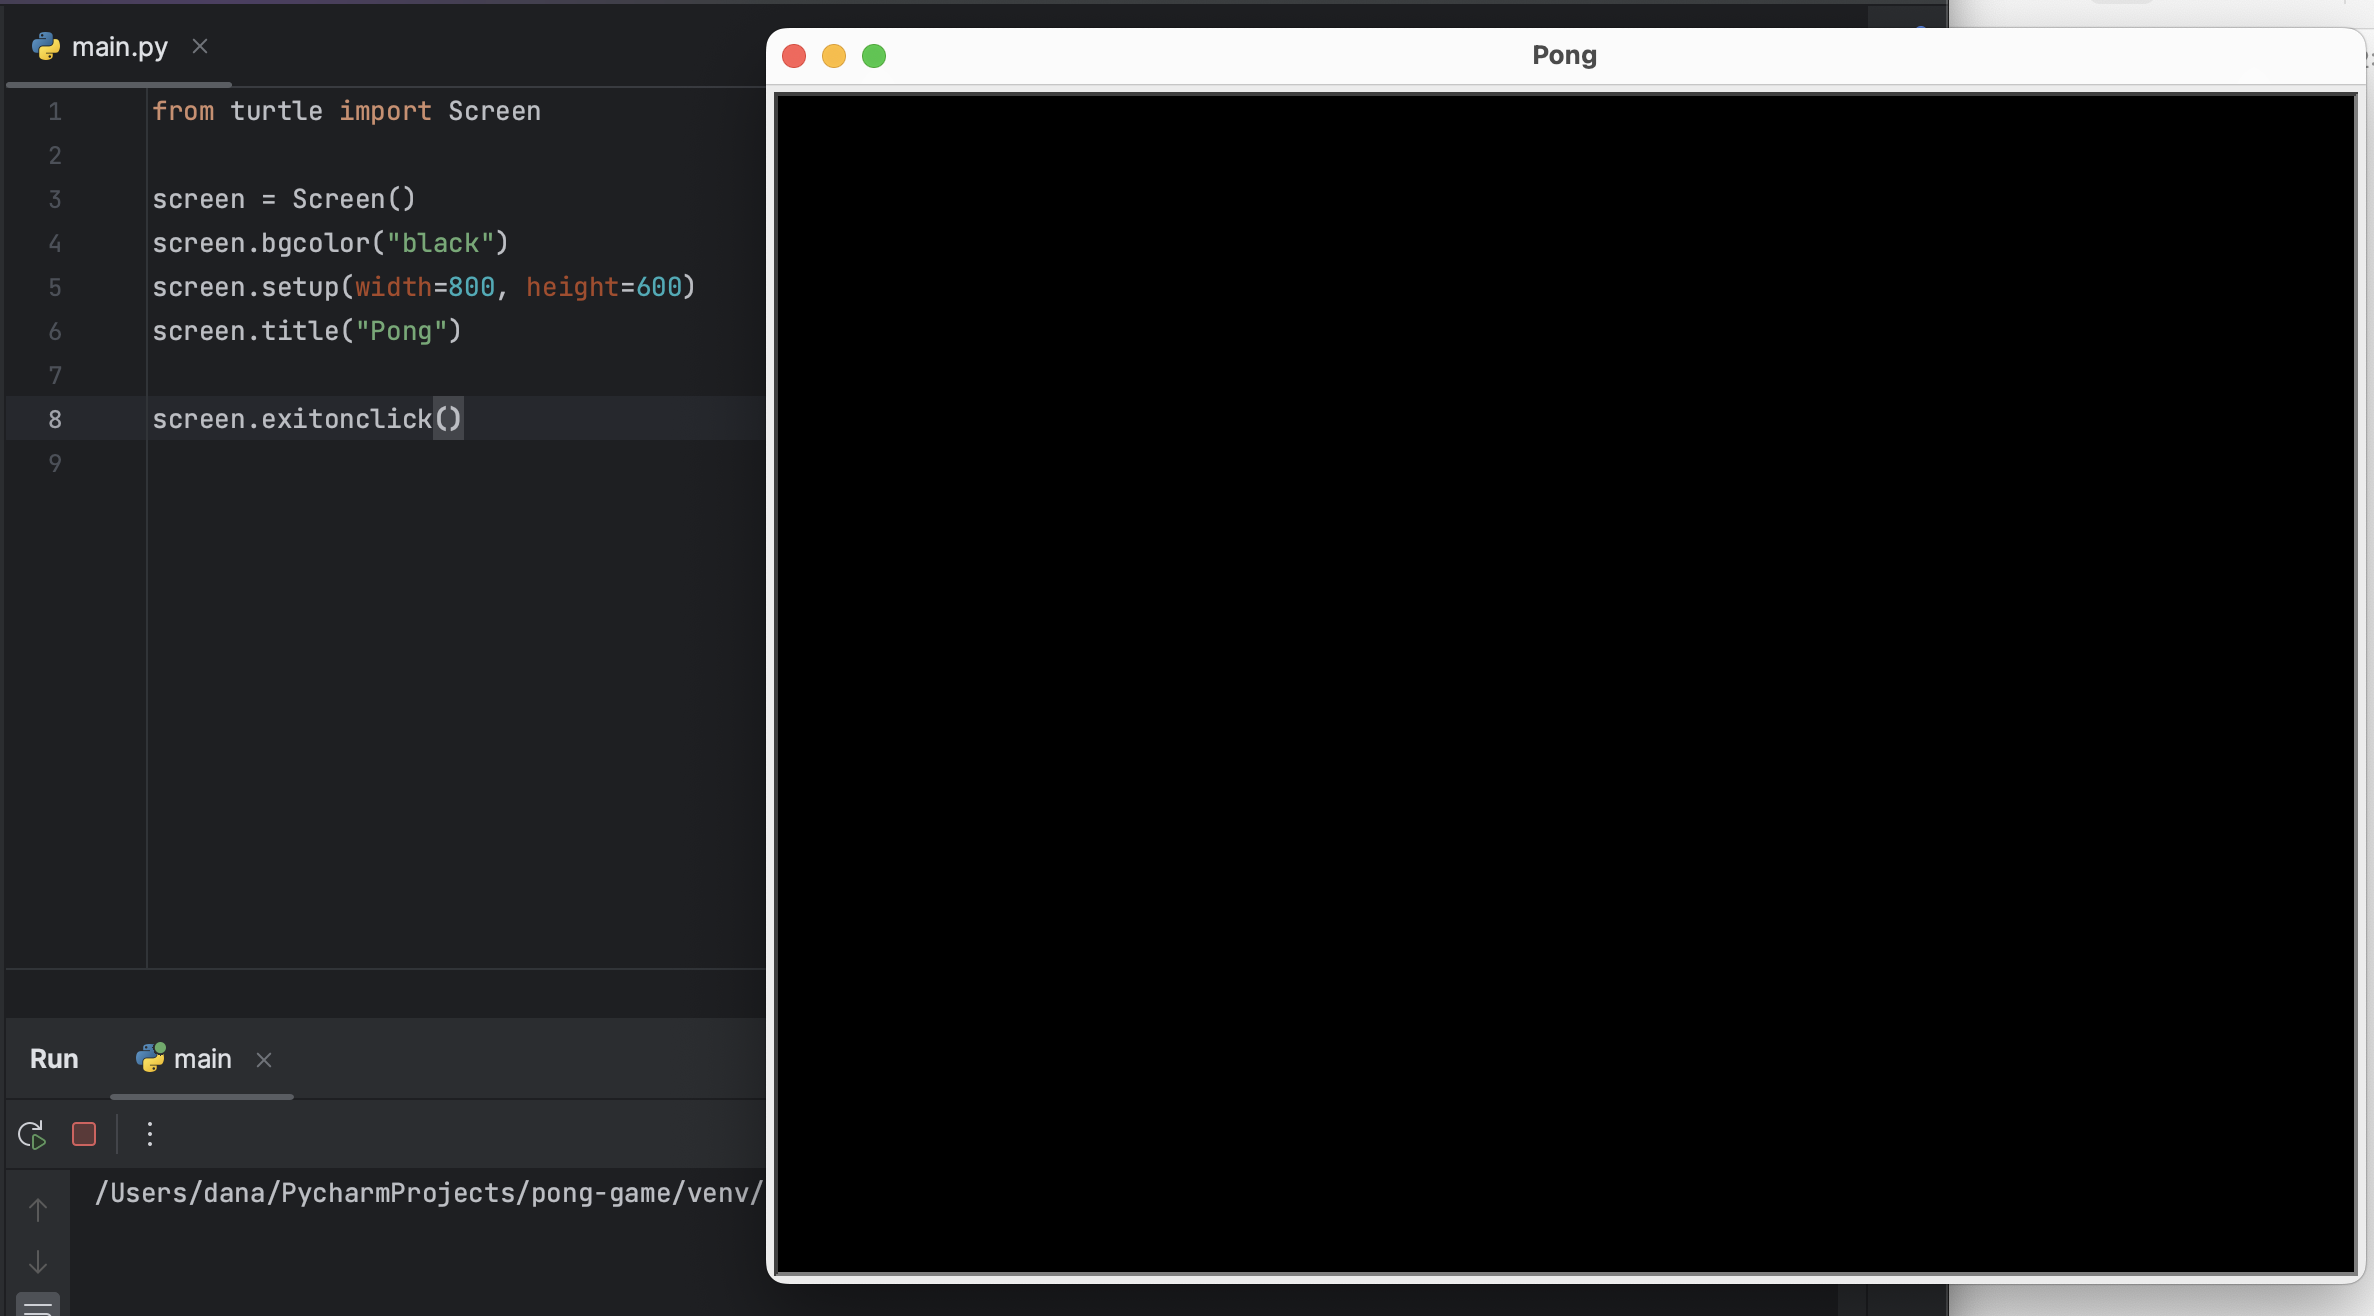Click the black canvas in the Pong window

1565,684
